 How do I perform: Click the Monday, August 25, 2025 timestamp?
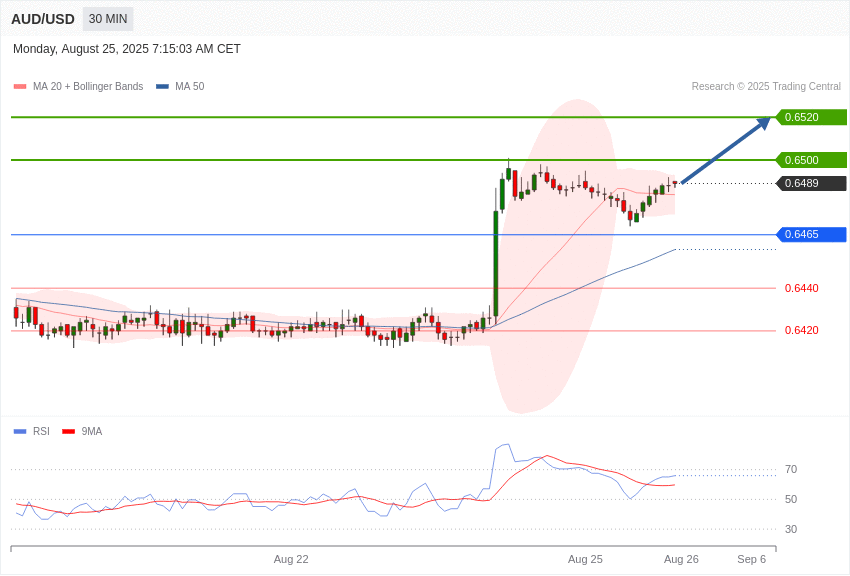pyautogui.click(x=126, y=49)
